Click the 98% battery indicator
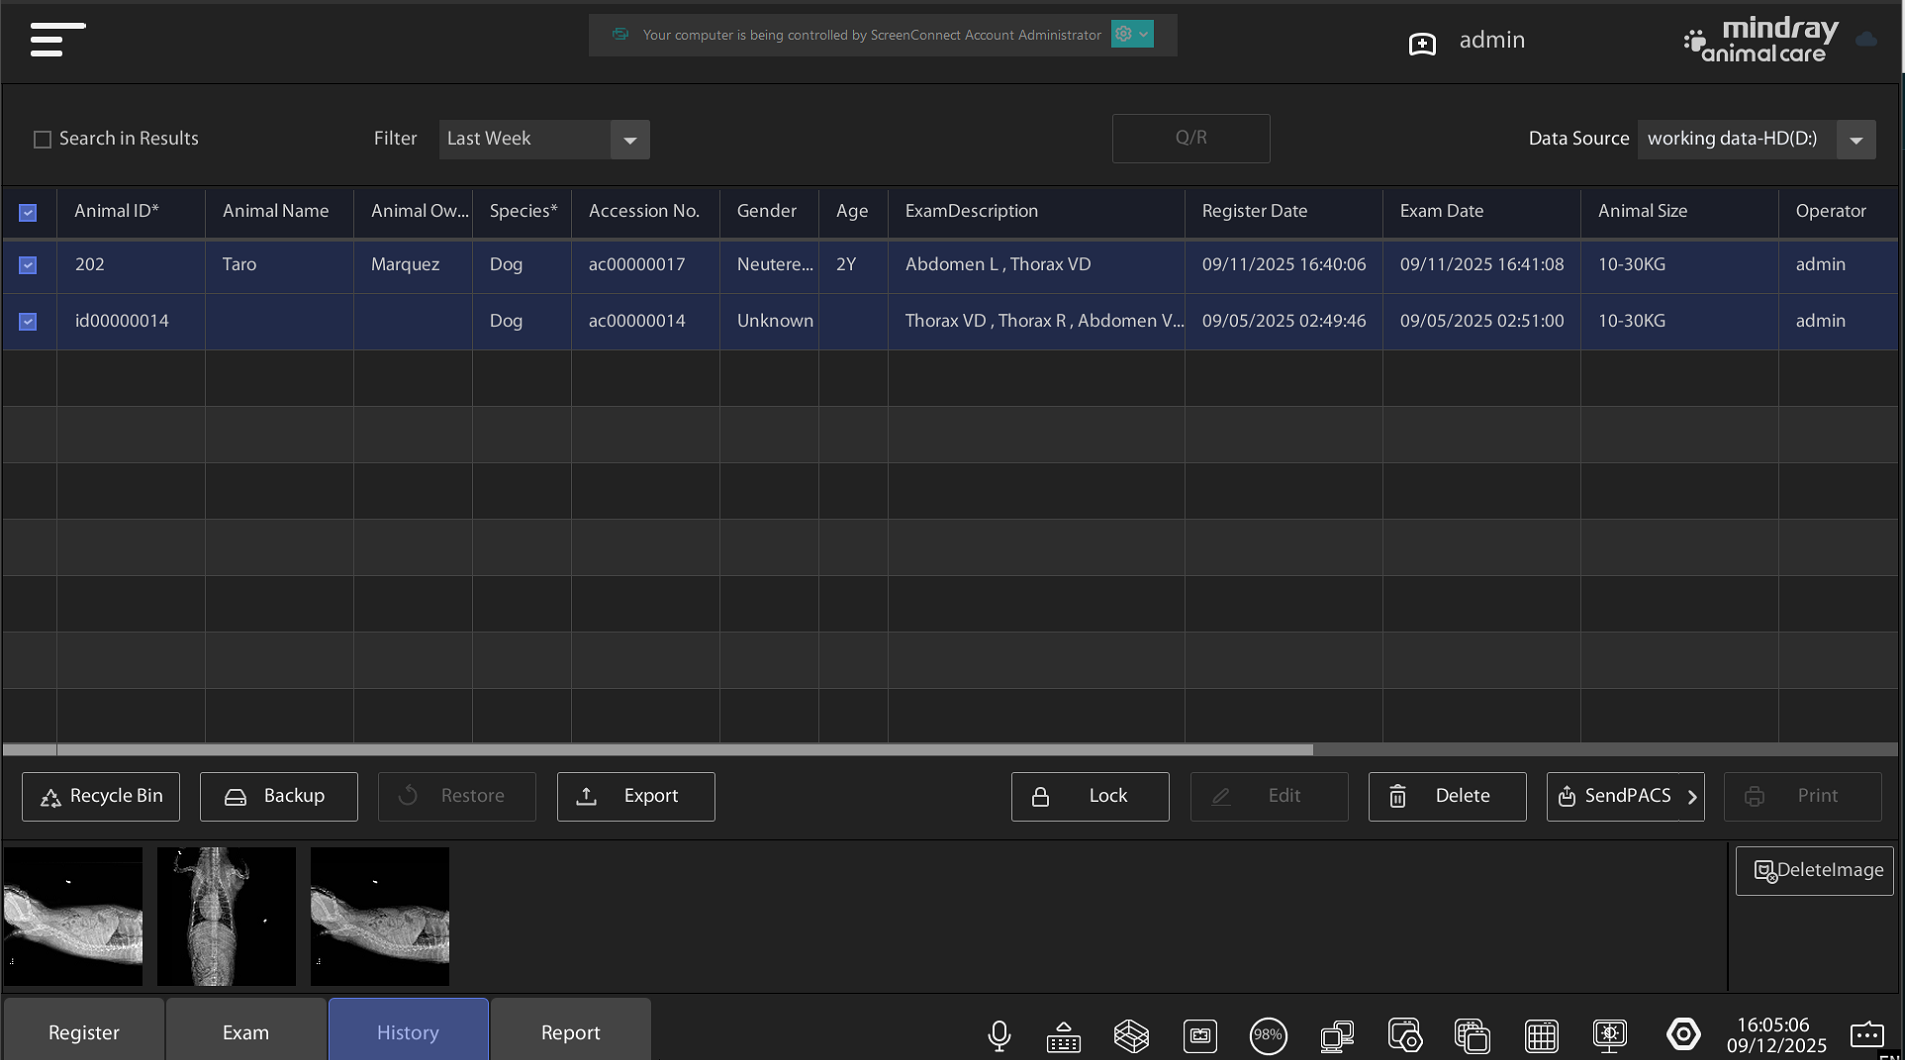 pyautogui.click(x=1268, y=1035)
